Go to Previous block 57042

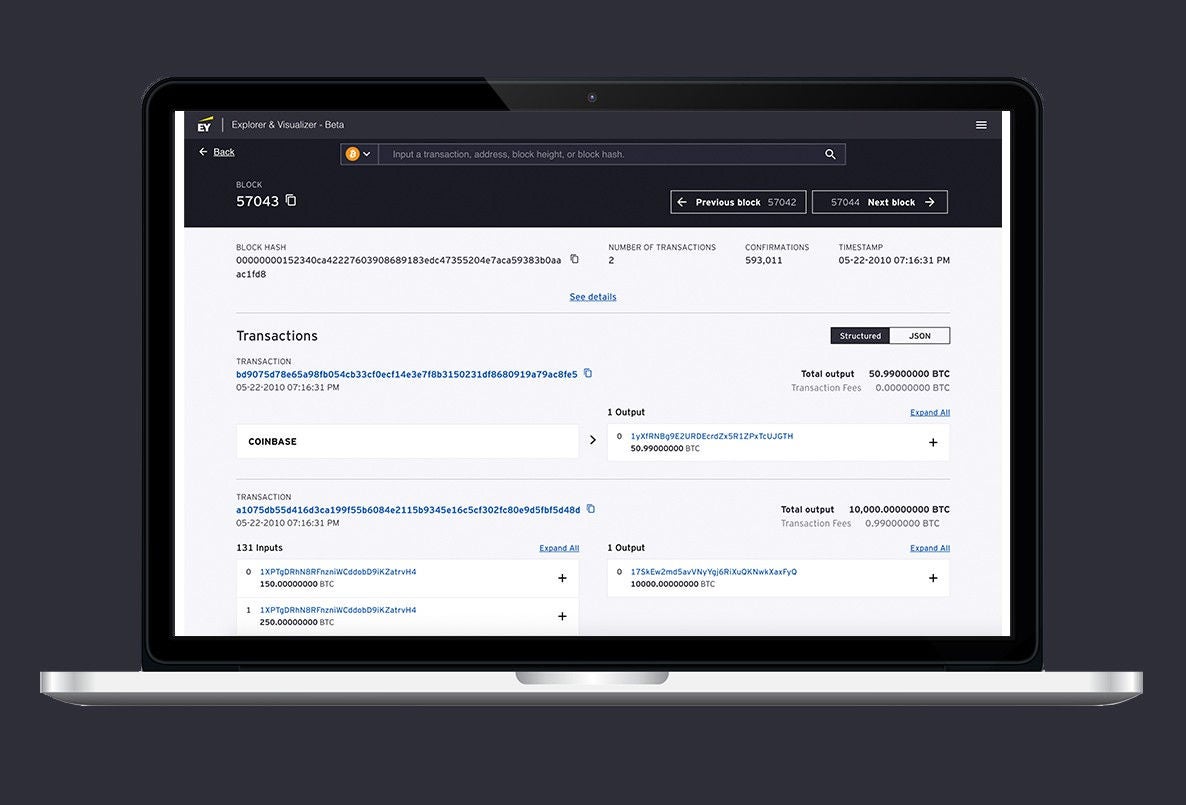click(738, 202)
